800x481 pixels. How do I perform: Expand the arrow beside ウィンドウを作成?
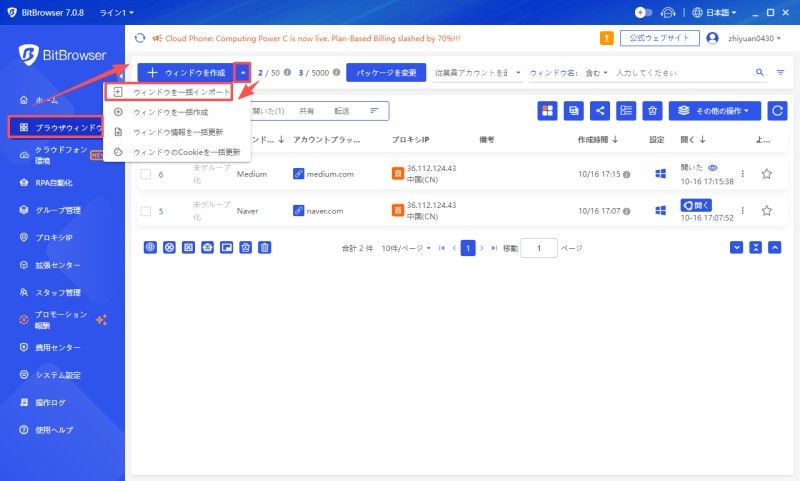[x=243, y=73]
